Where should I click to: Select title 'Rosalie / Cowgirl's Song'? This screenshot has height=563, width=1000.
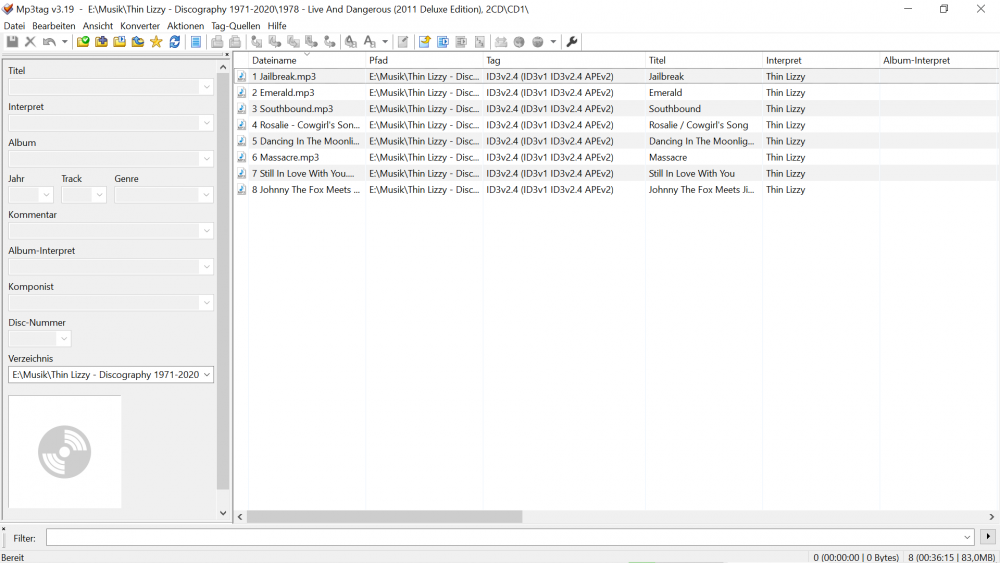(698, 125)
